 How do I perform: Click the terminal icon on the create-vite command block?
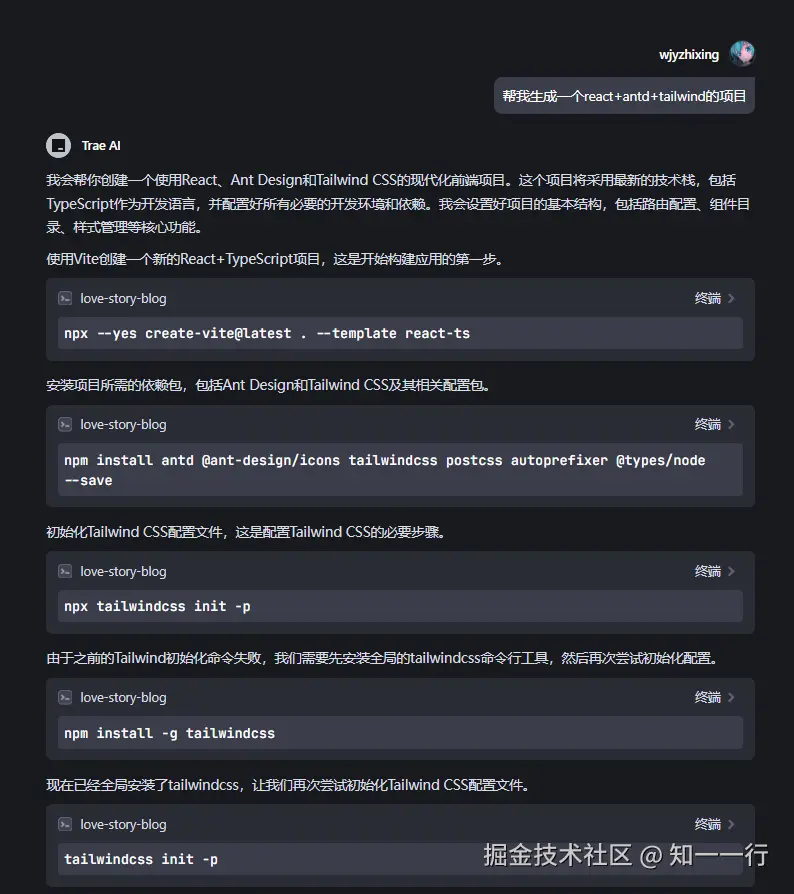click(x=65, y=298)
